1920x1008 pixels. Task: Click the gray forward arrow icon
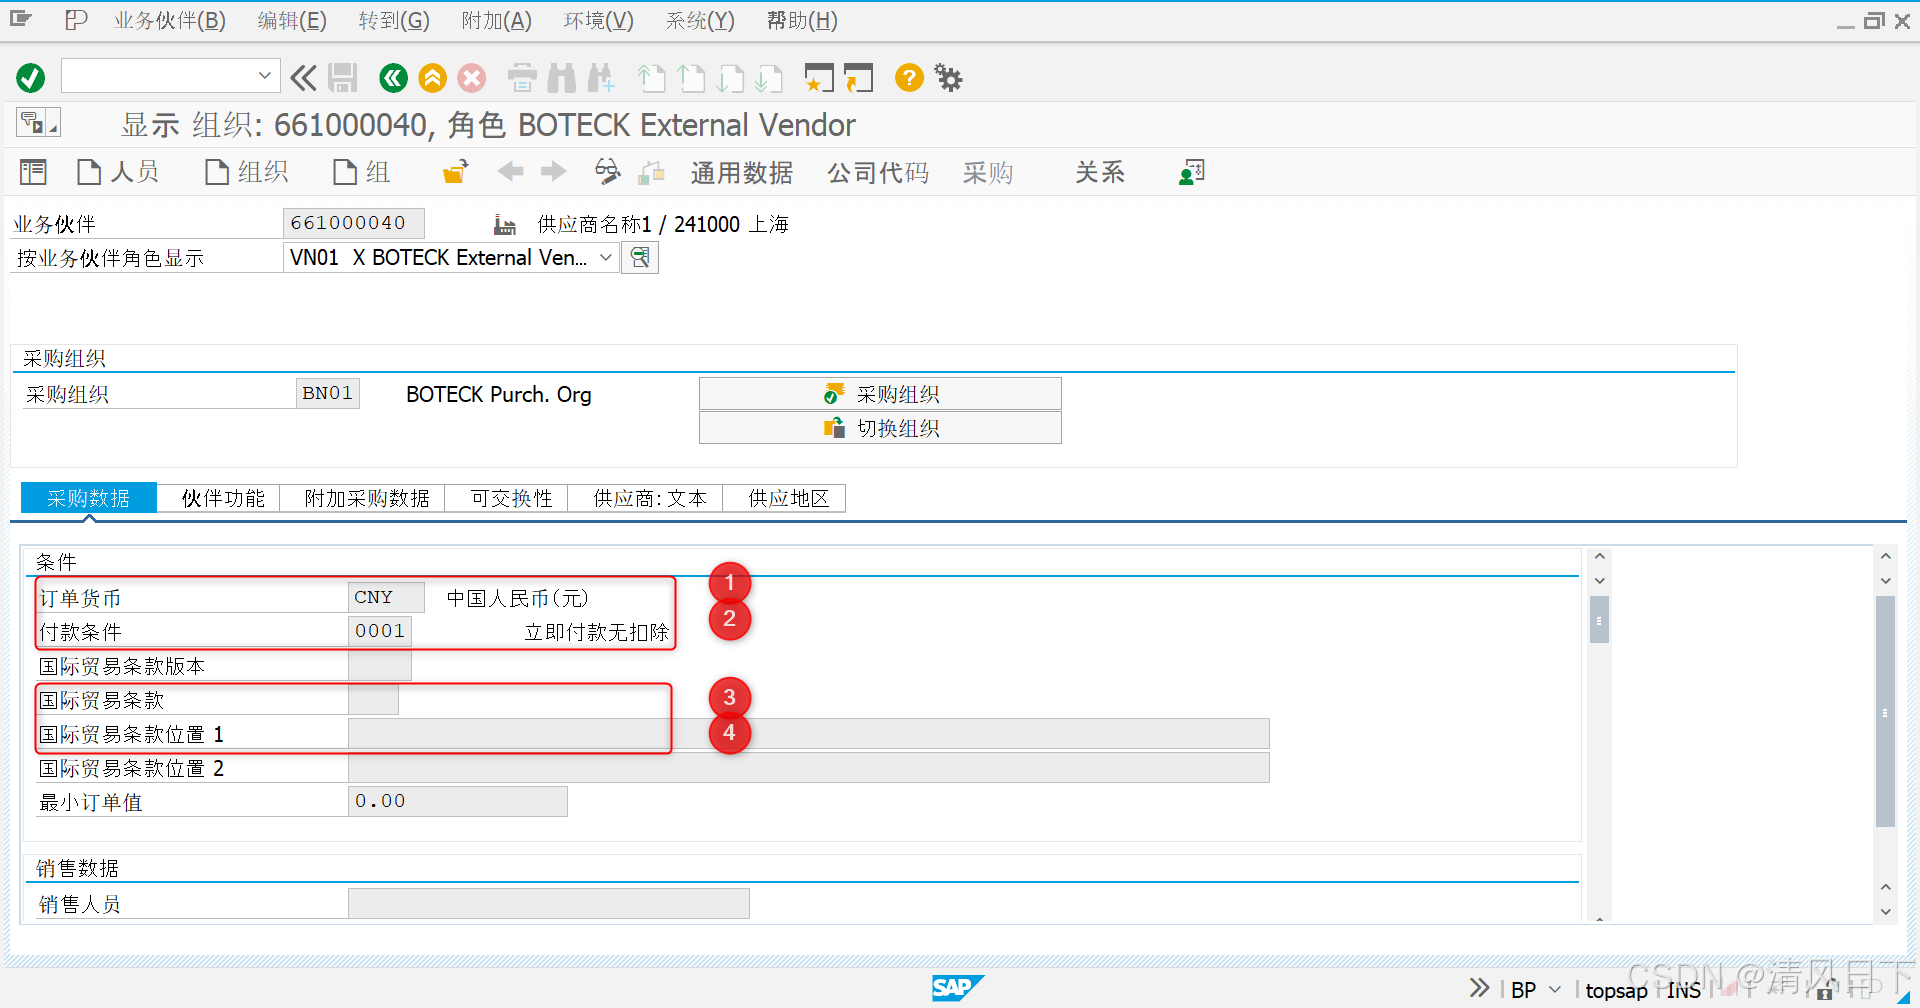click(x=553, y=172)
